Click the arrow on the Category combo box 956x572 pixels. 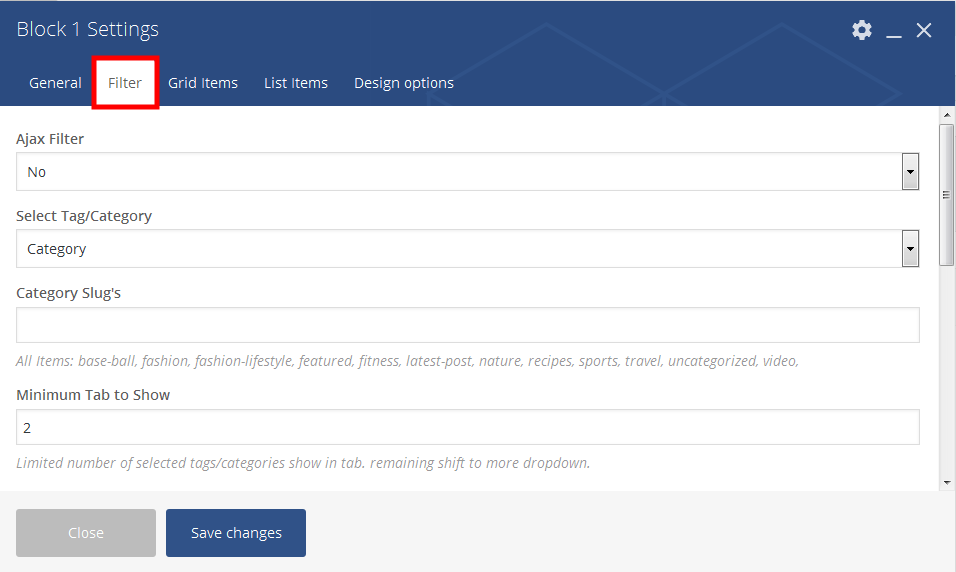pos(910,249)
